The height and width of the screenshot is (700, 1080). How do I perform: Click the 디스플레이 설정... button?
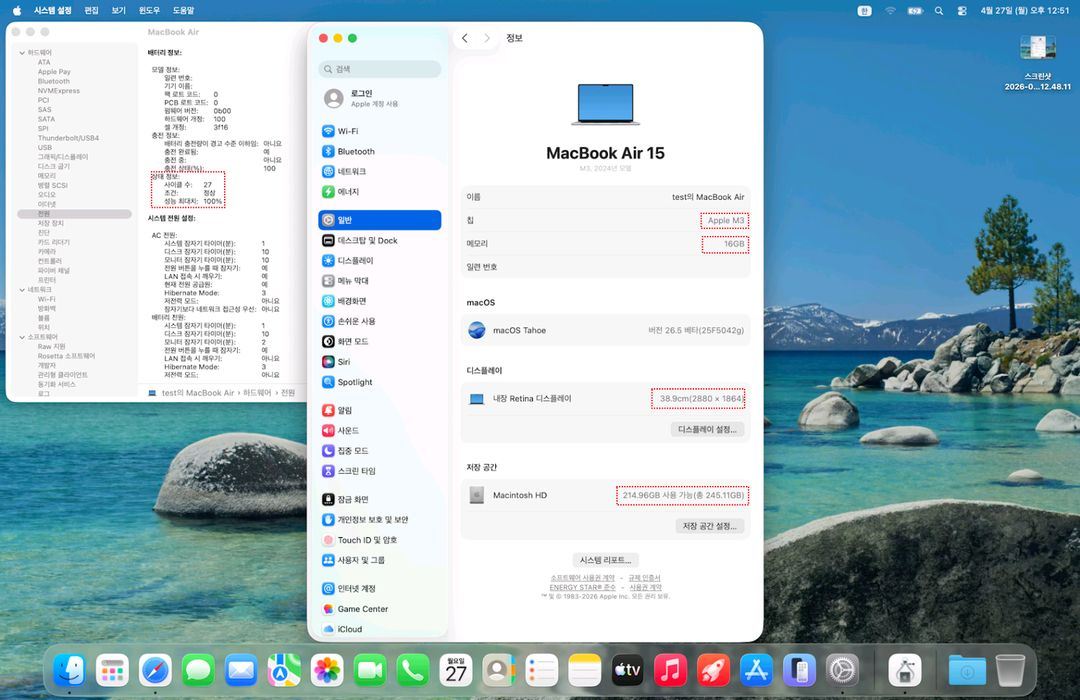tap(707, 429)
